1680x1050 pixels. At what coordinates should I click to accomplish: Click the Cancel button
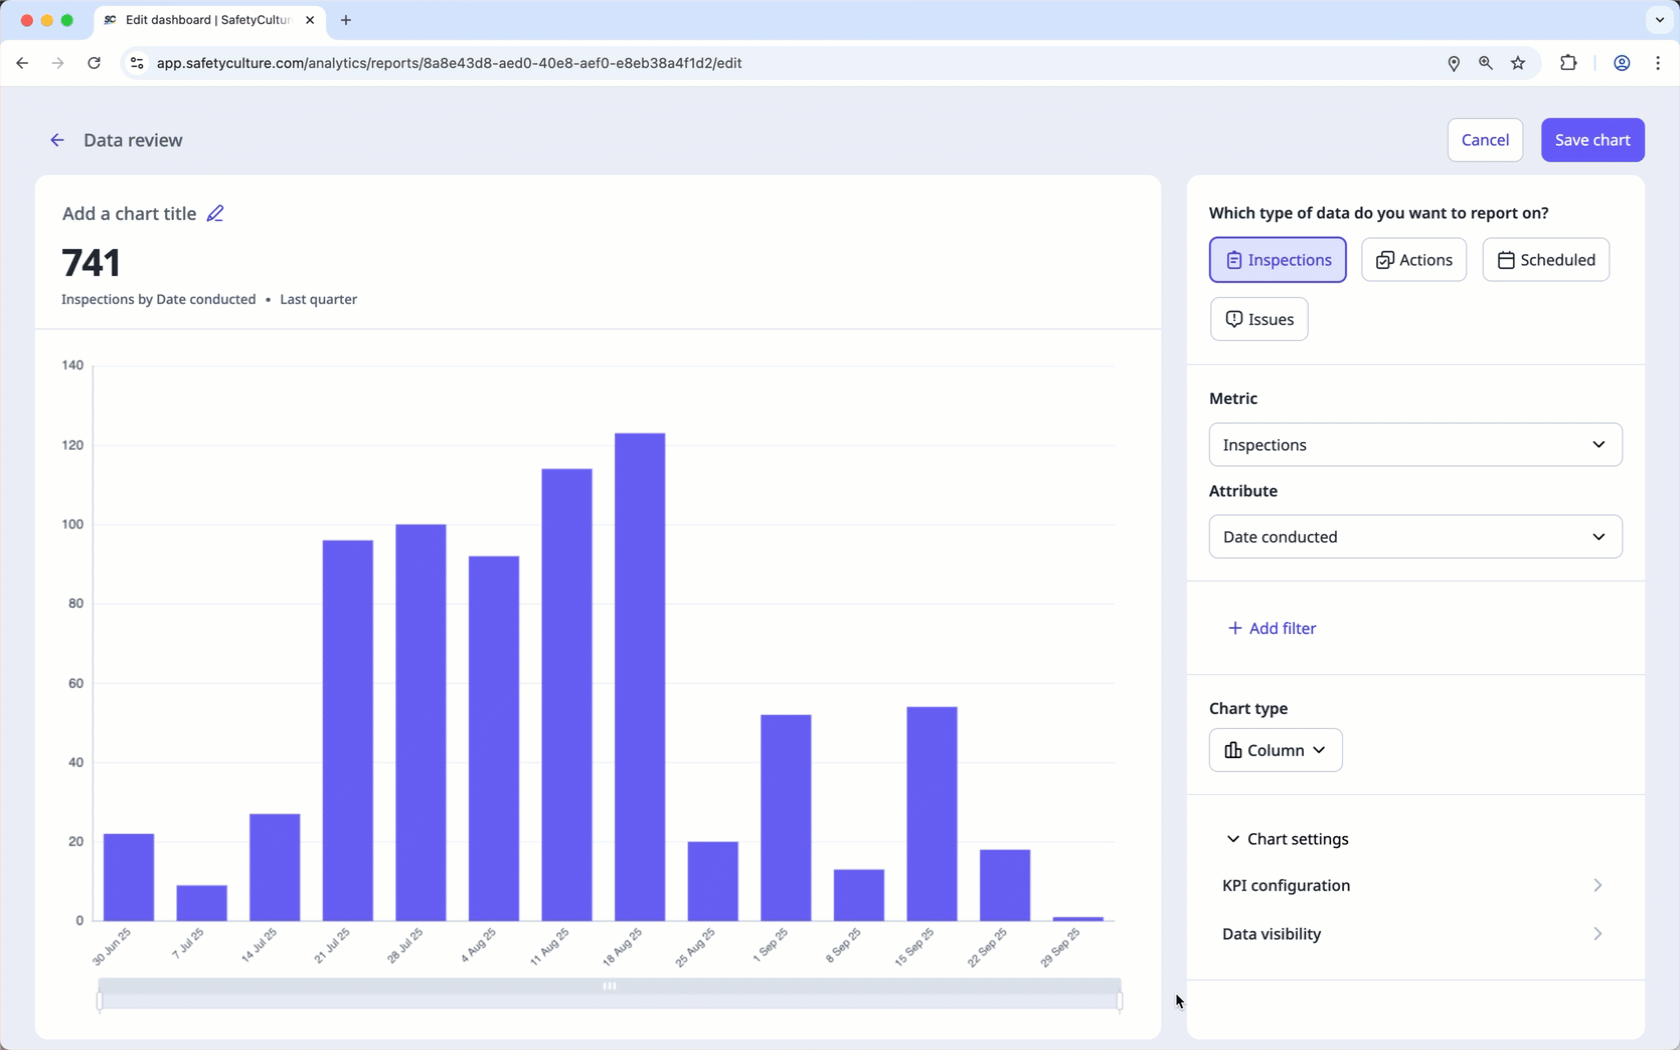tap(1484, 140)
